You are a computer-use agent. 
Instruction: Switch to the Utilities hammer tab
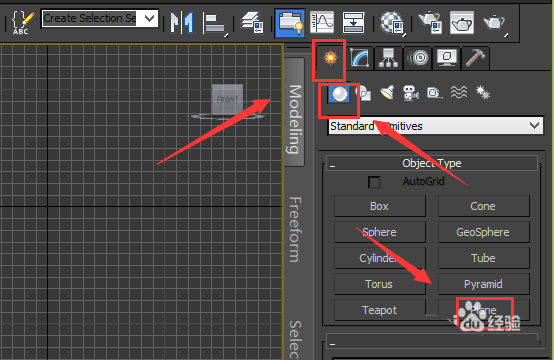476,58
